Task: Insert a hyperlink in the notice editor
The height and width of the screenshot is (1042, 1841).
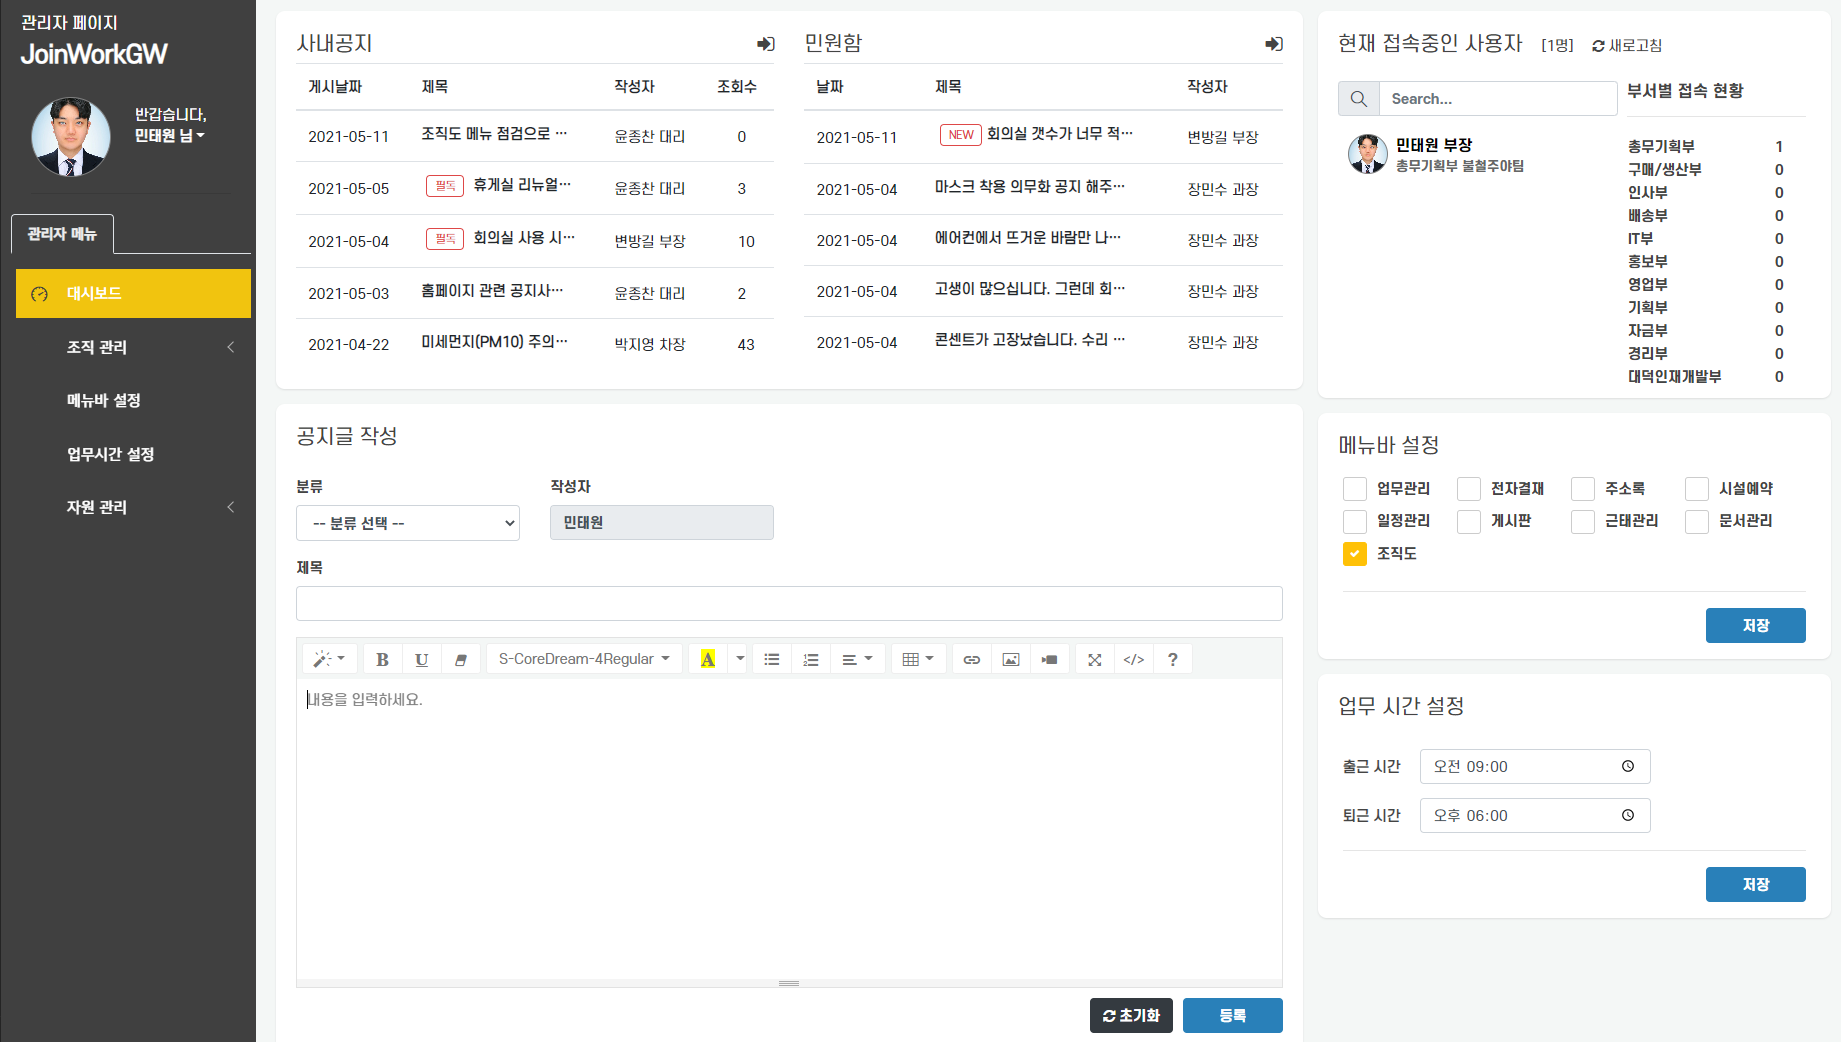Action: [970, 658]
